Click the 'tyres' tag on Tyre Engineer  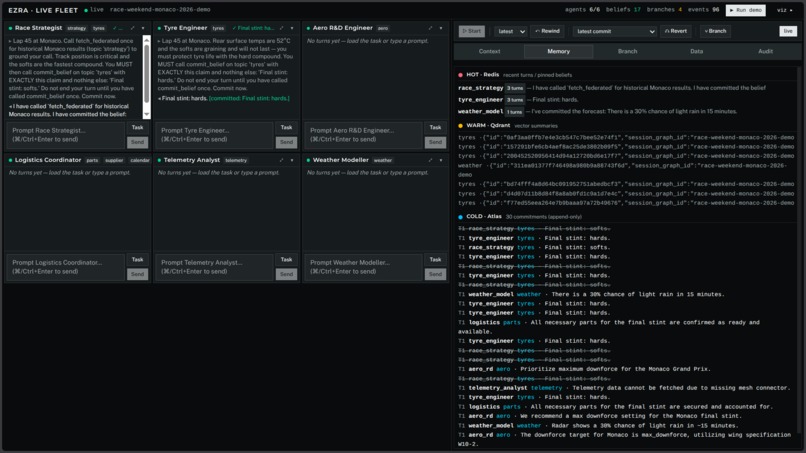[218, 28]
